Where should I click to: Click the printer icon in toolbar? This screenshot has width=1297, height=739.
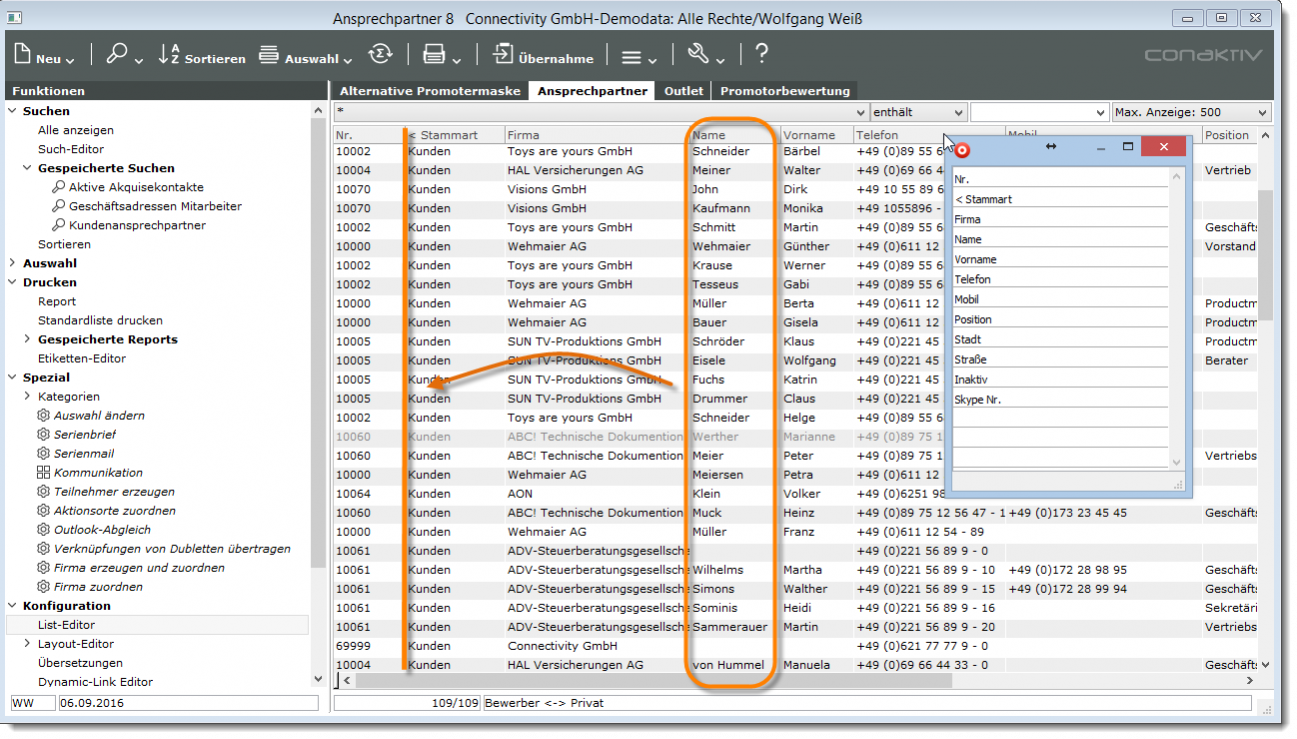(x=433, y=56)
